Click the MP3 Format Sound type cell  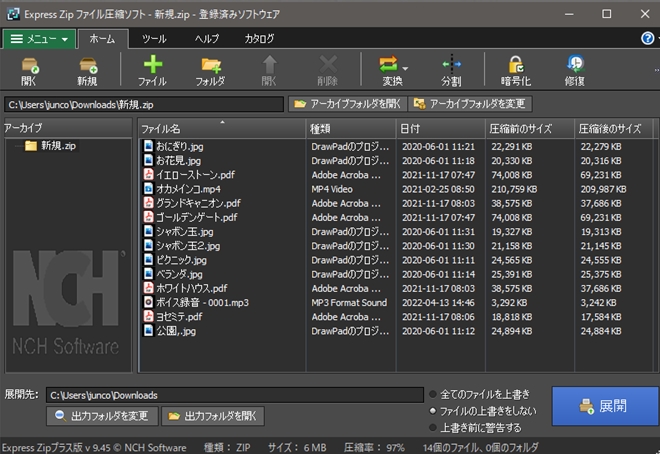point(349,303)
